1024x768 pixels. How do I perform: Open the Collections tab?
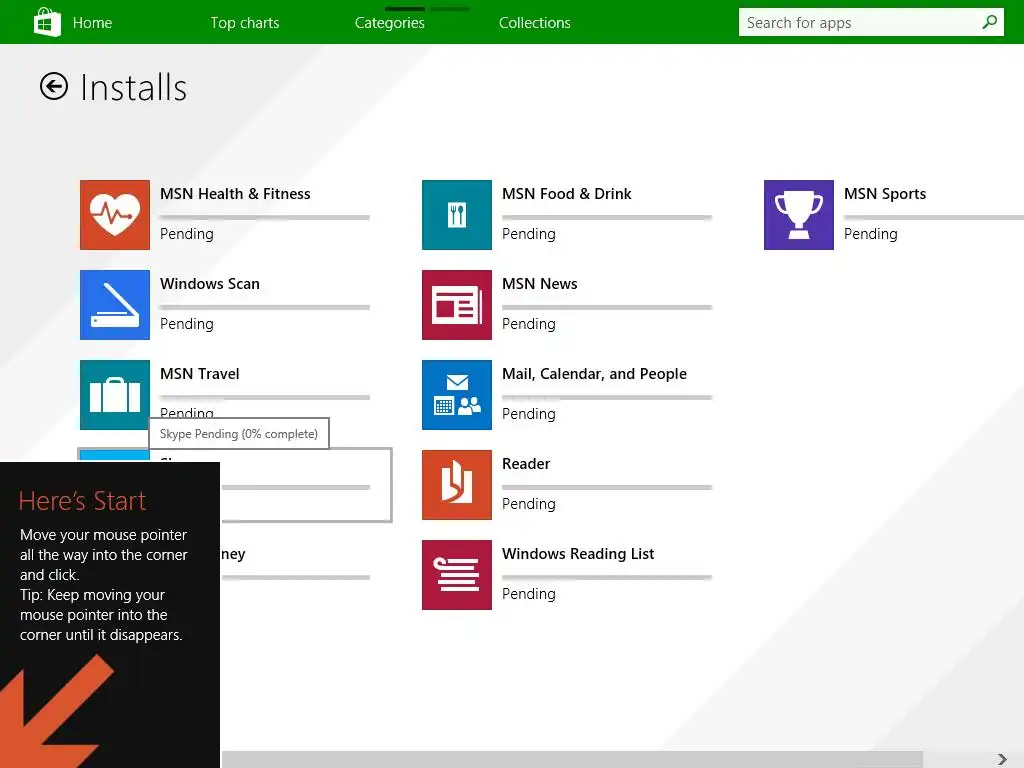535,23
